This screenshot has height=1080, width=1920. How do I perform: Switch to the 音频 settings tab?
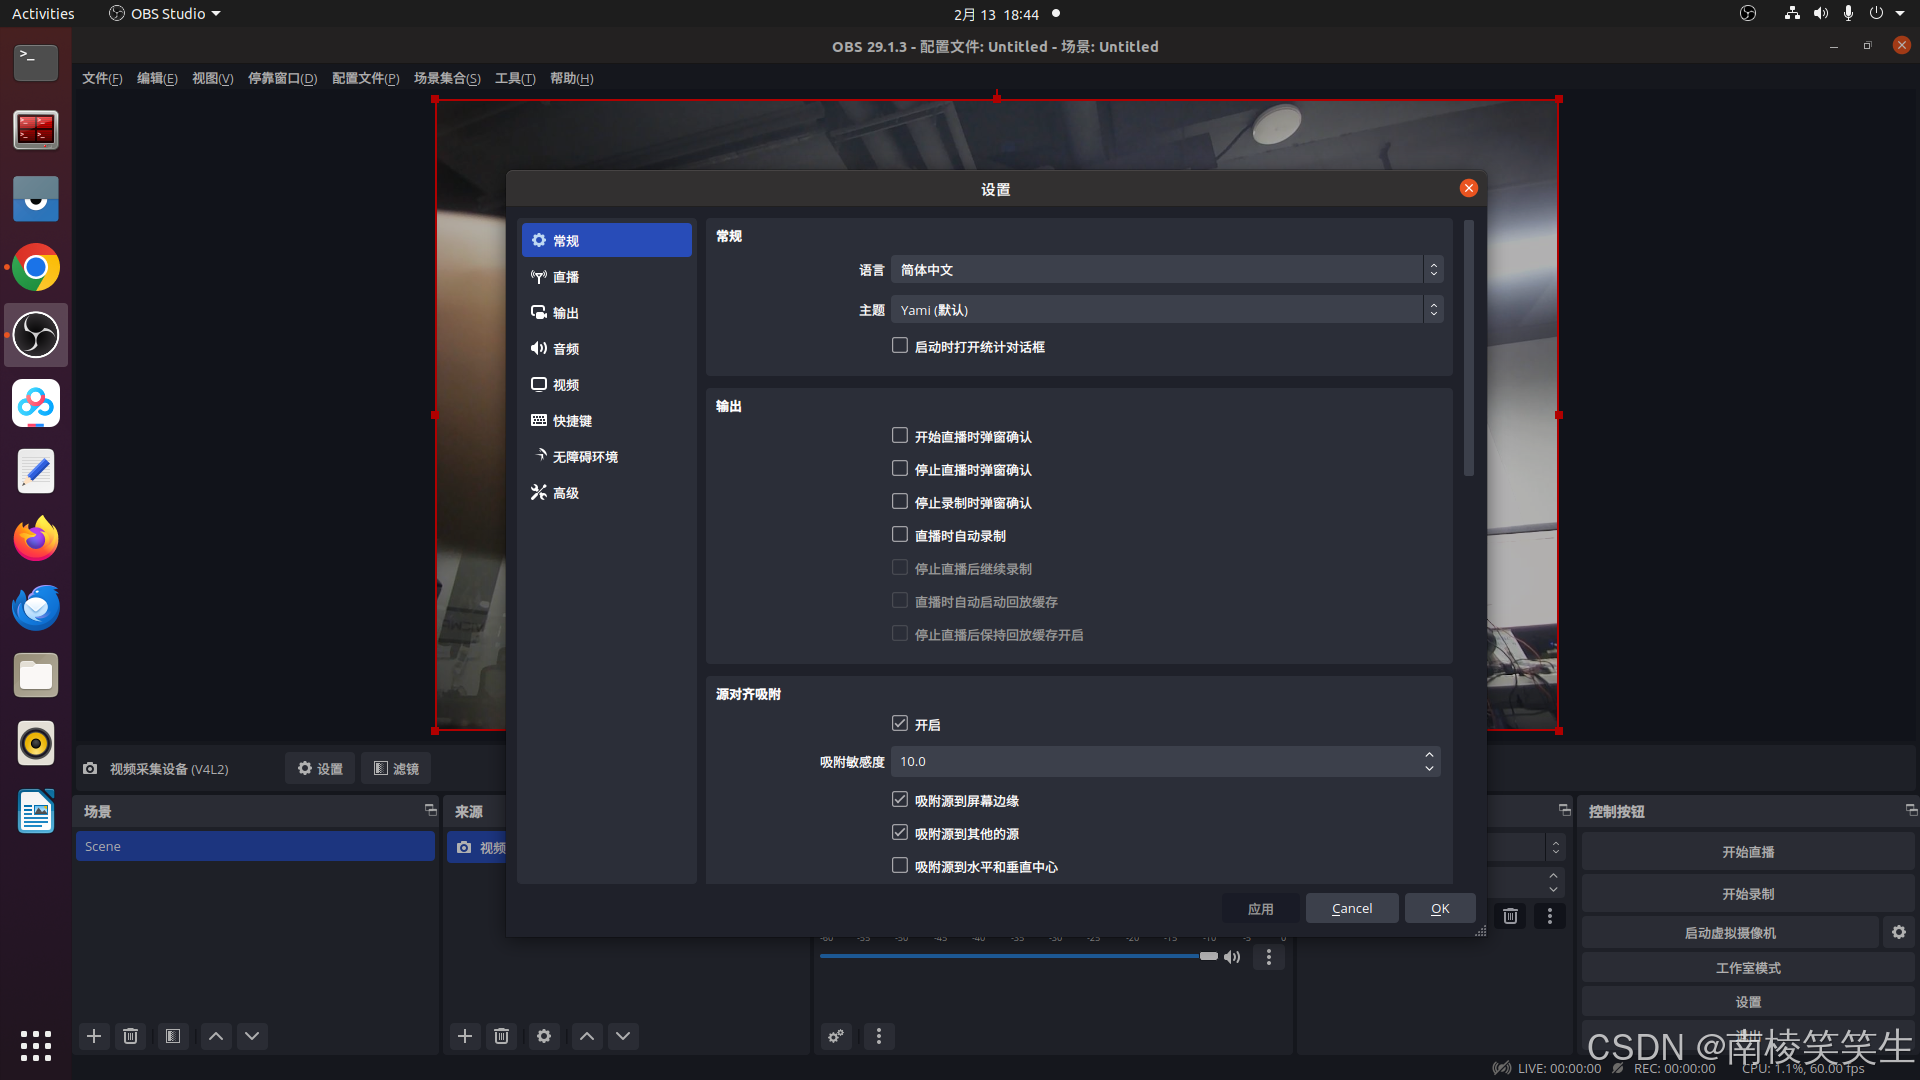566,349
